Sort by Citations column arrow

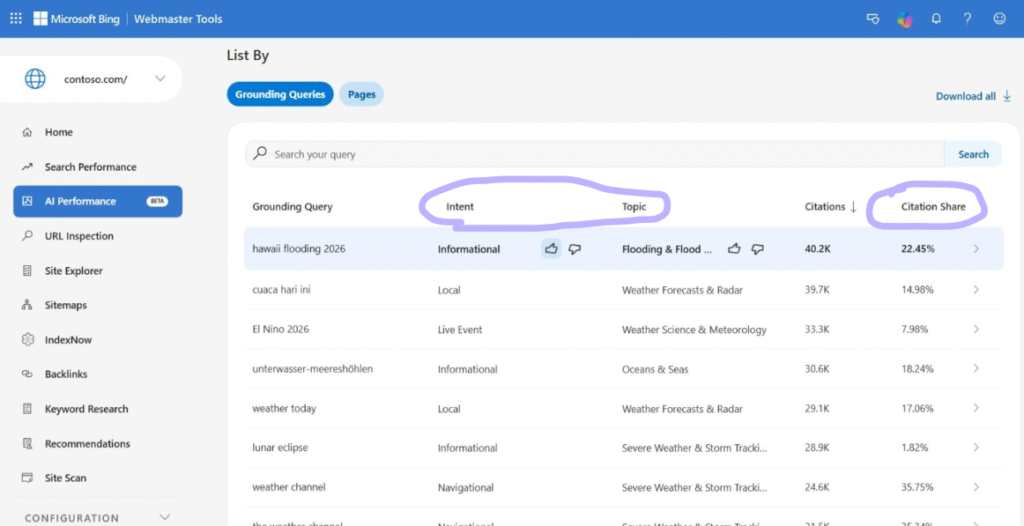[853, 206]
